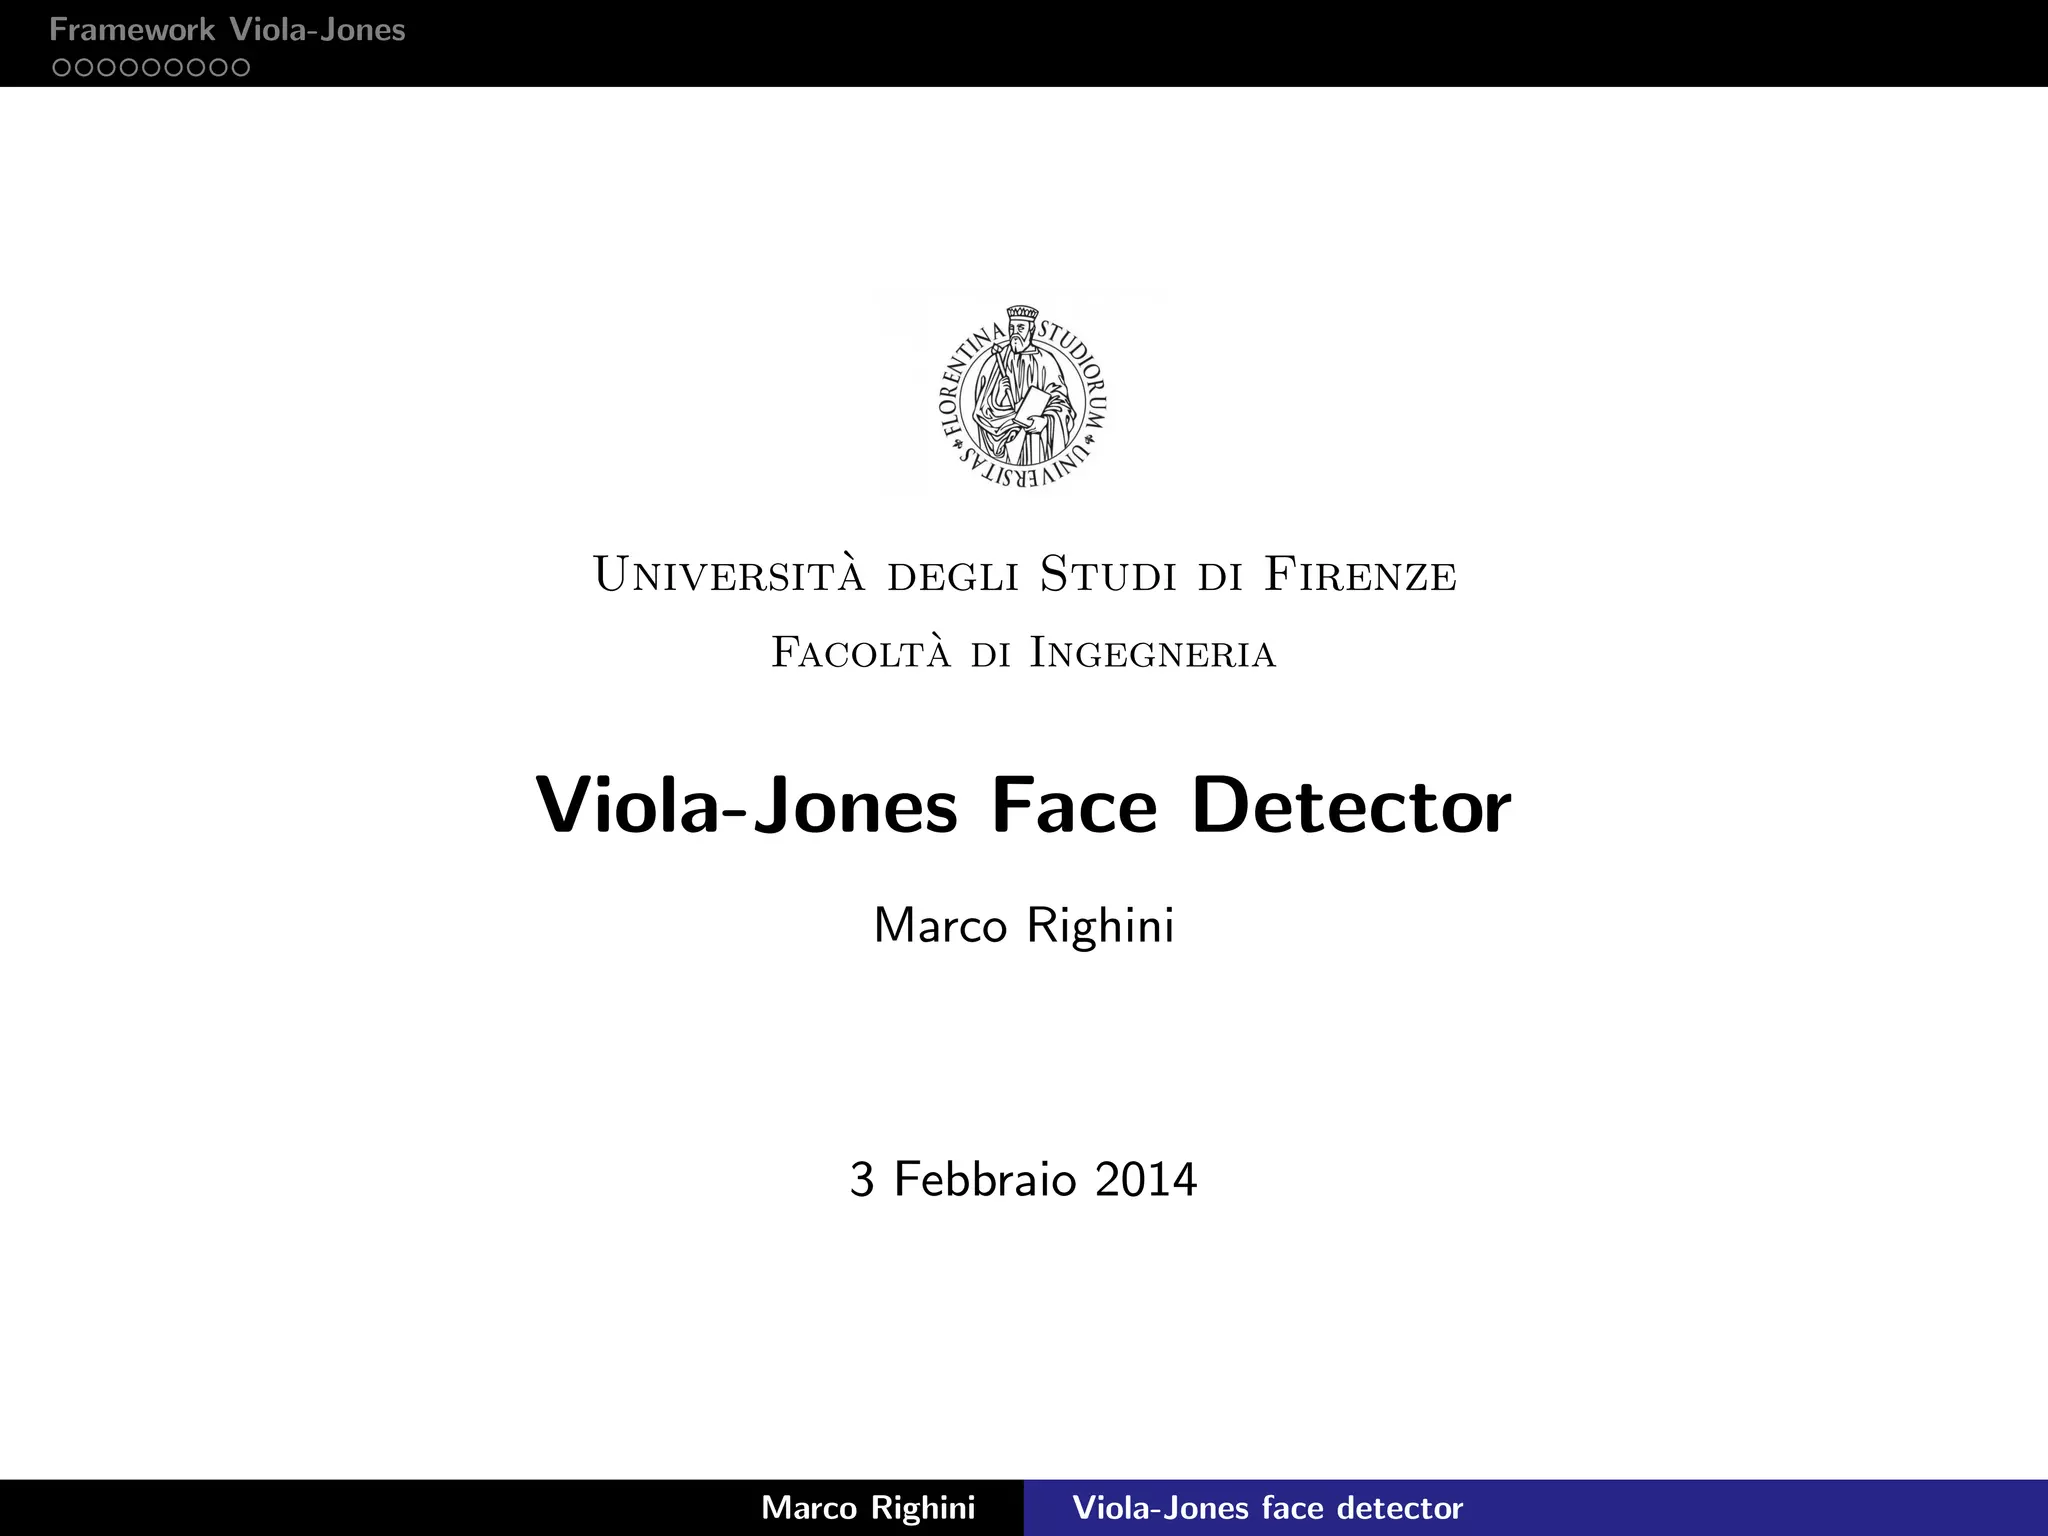This screenshot has height=1536, width=2048.
Task: Click the fourth slide navigation circle
Action: pyautogui.click(x=129, y=67)
